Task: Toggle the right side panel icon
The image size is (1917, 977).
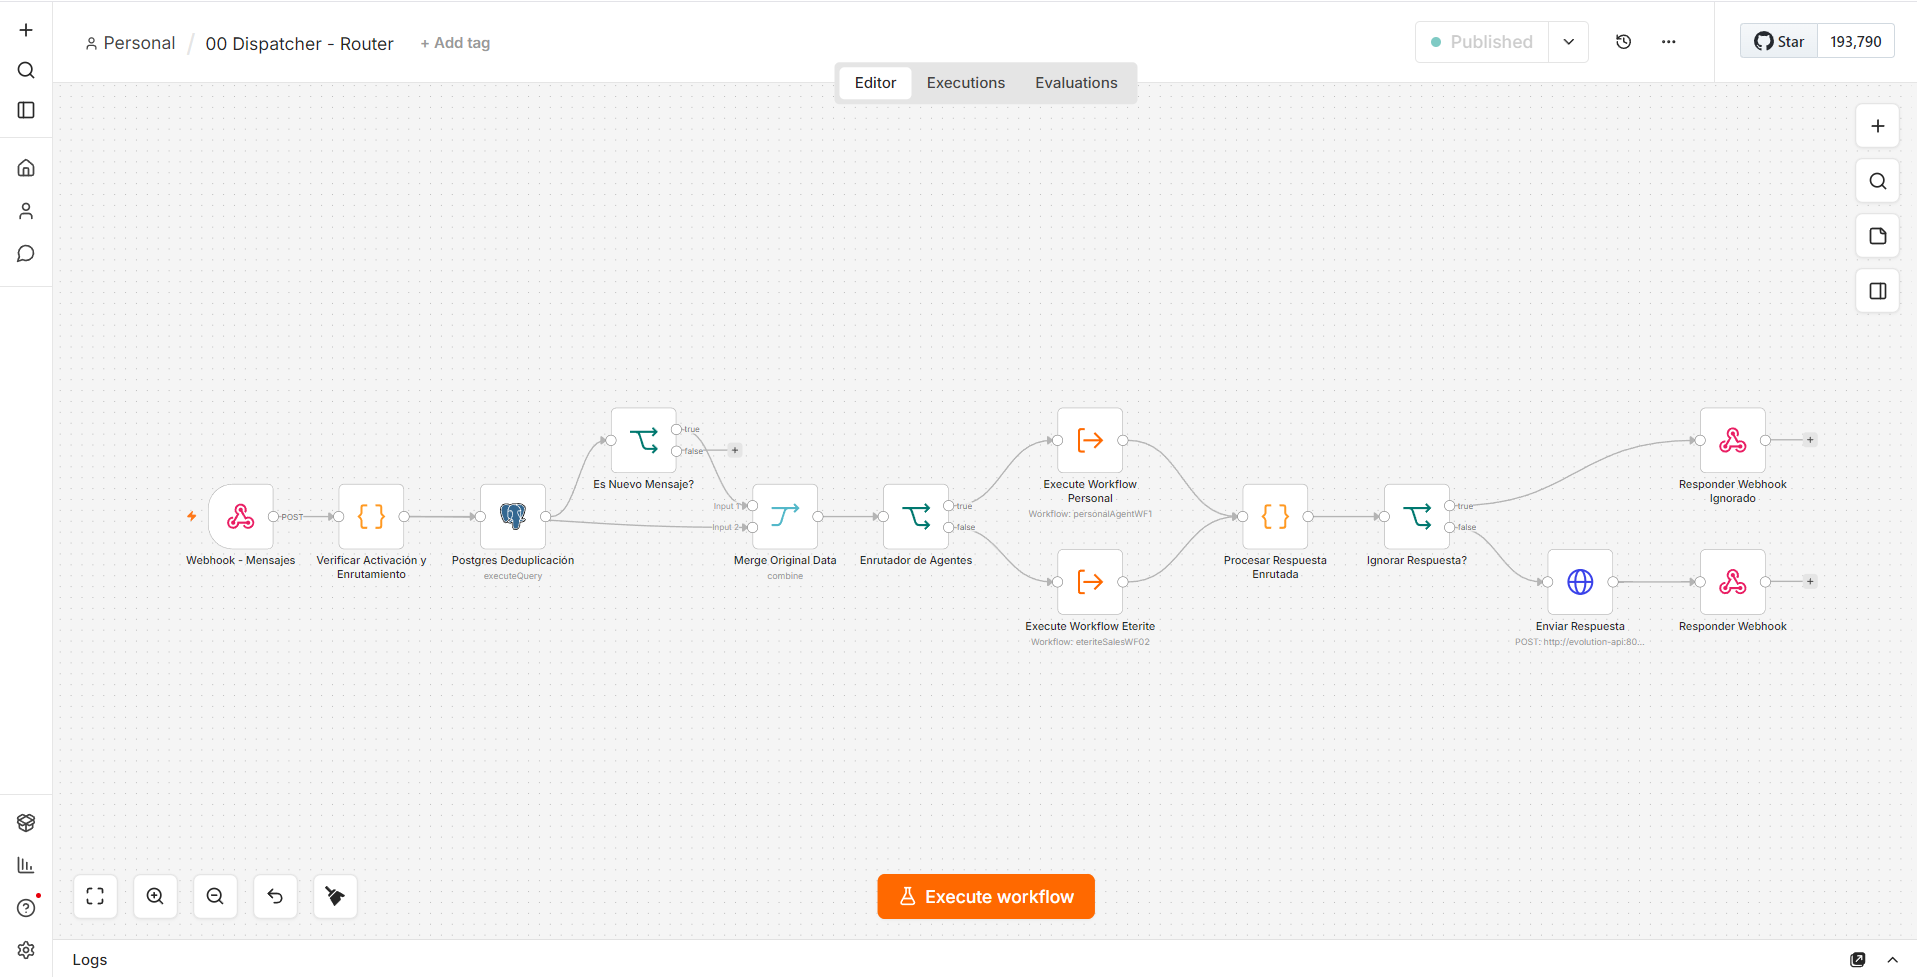Action: click(x=1878, y=291)
